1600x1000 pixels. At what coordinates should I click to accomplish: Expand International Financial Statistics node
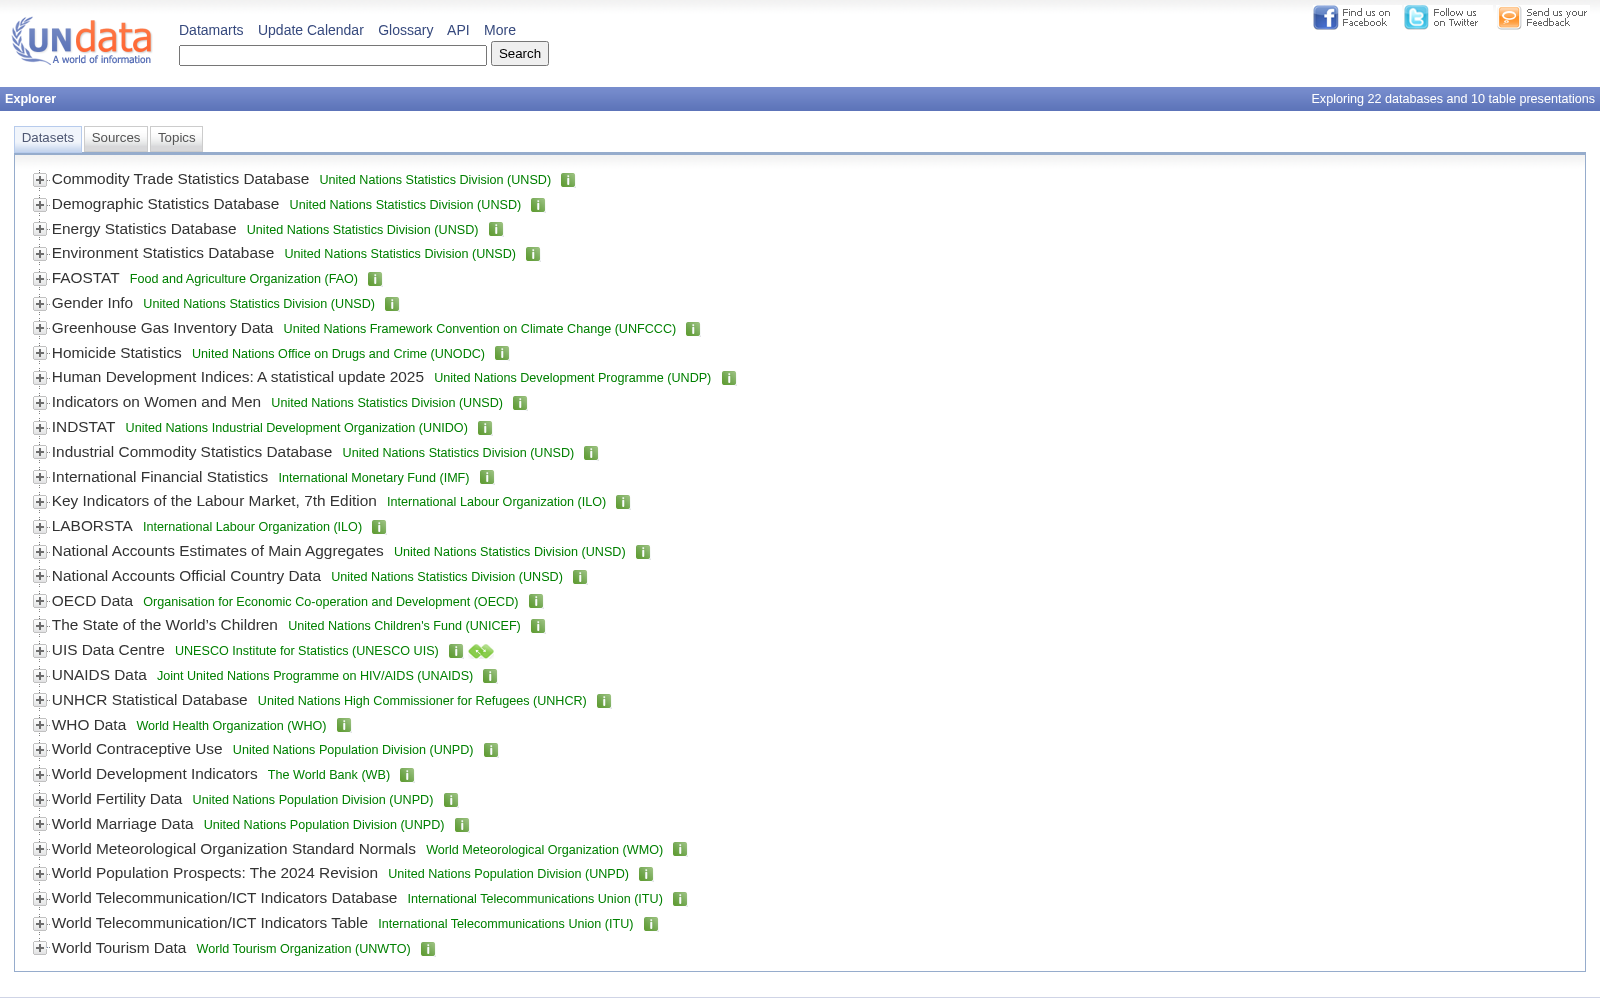[x=40, y=477]
